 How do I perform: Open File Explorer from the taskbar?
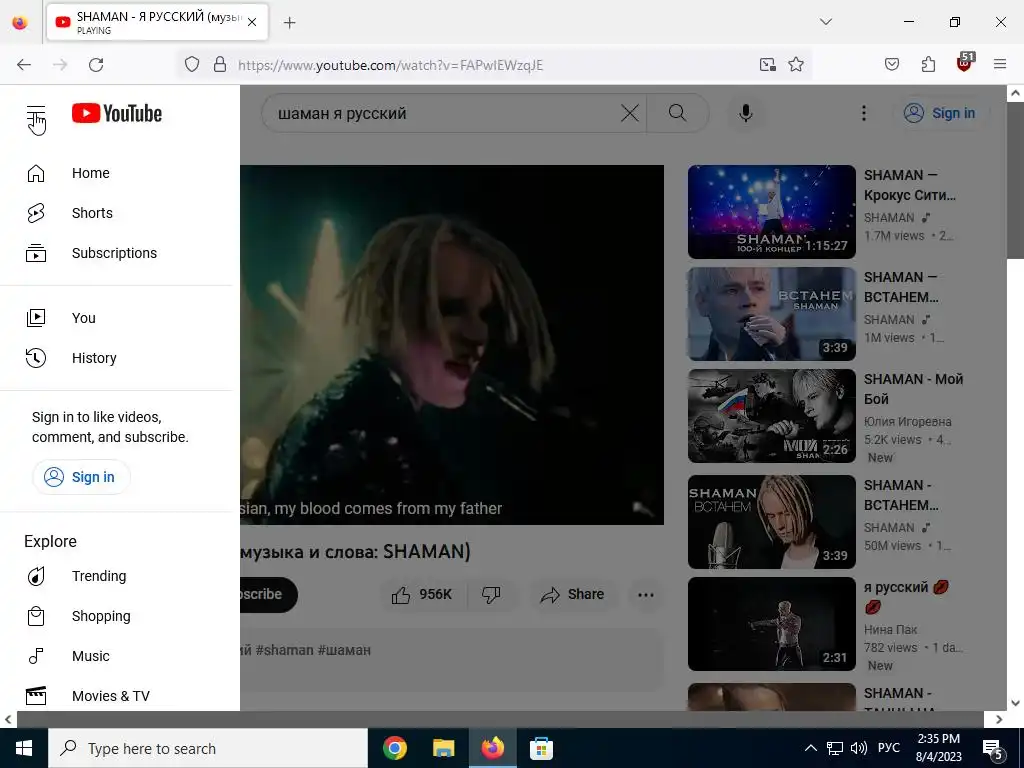pos(443,748)
